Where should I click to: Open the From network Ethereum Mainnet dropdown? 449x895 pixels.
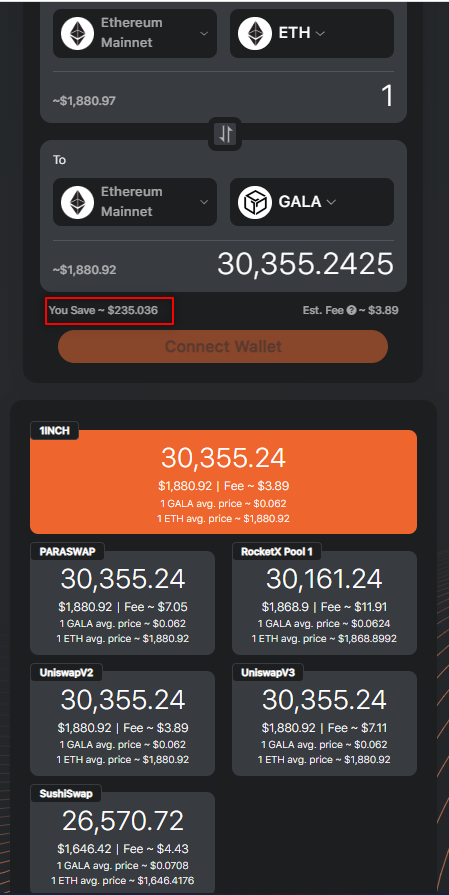[x=135, y=33]
